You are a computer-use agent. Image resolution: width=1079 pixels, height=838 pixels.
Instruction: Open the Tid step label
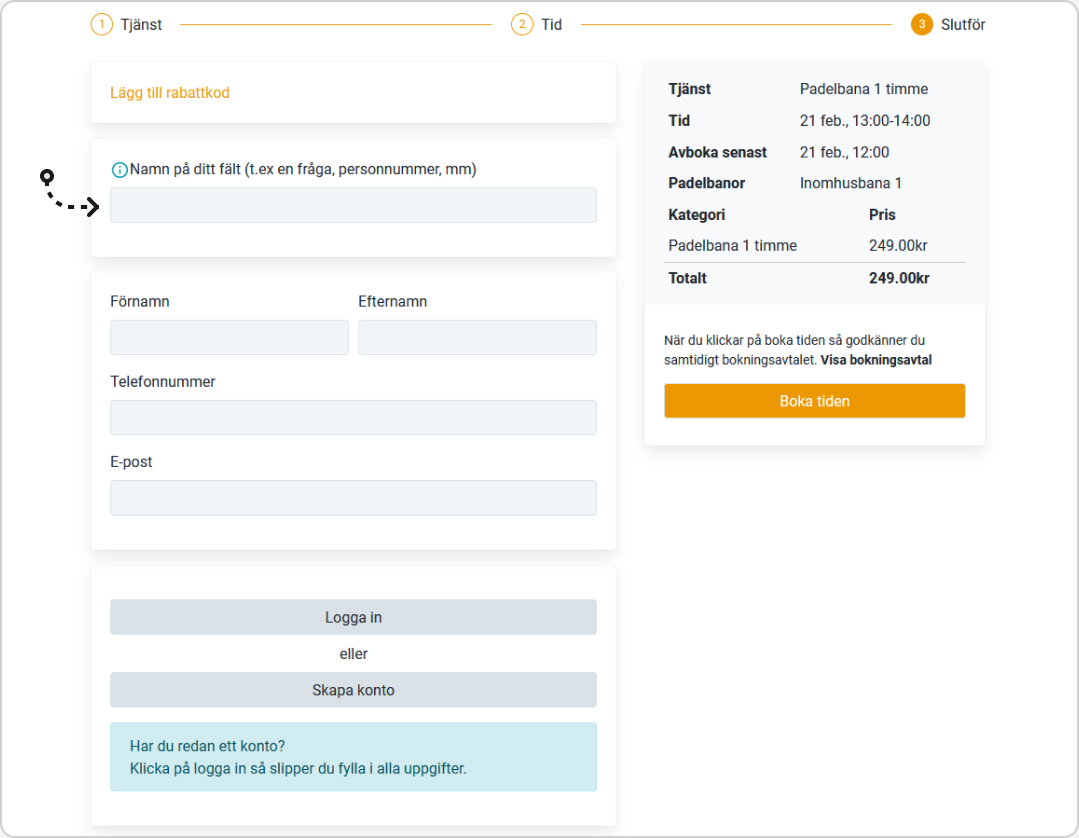[x=551, y=25]
